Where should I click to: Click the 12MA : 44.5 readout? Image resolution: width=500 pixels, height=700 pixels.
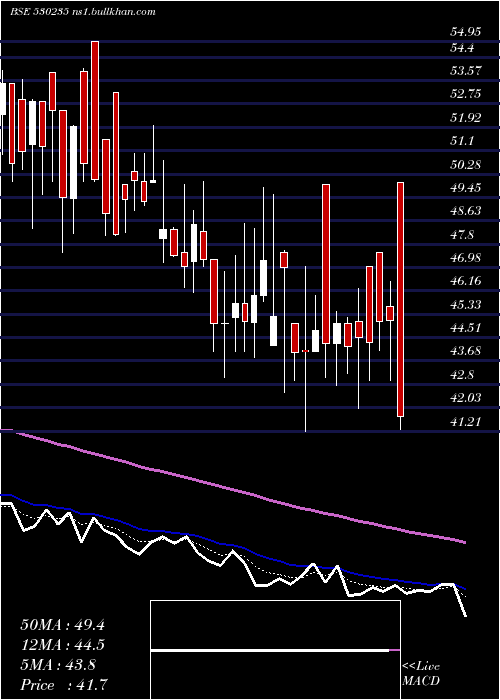[63, 645]
